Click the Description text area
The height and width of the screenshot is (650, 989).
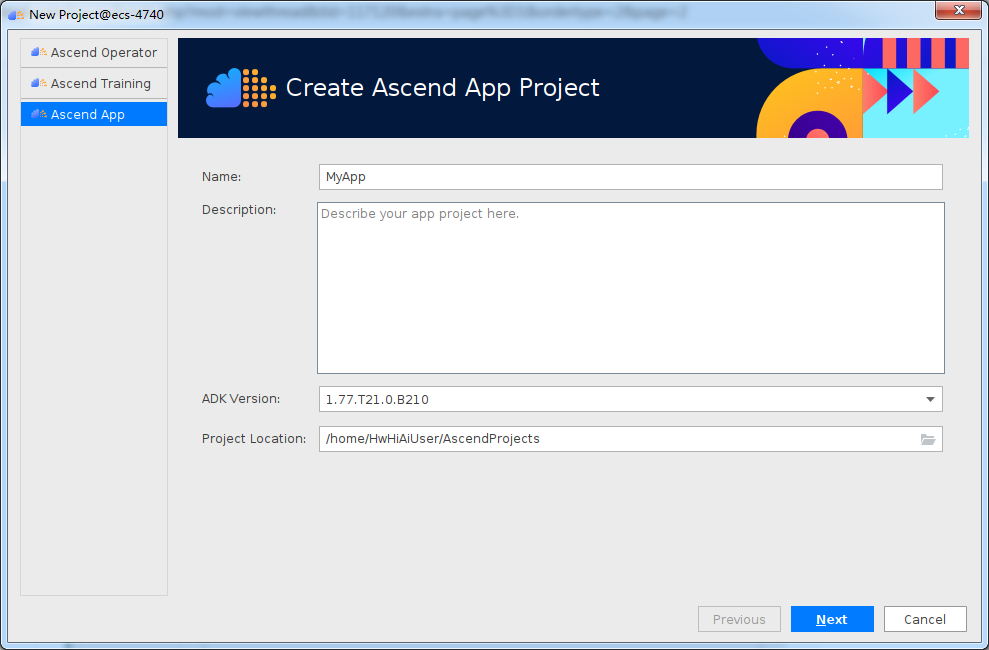tap(631, 287)
